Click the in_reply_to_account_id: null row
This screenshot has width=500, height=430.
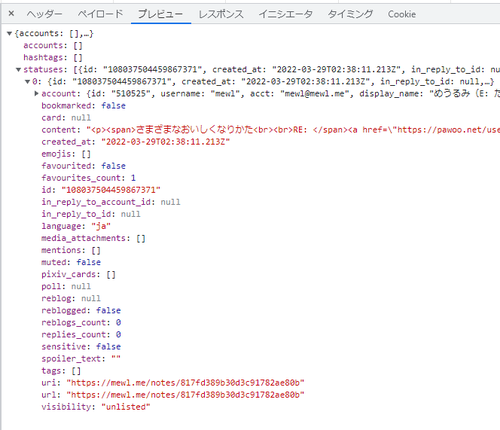point(111,202)
